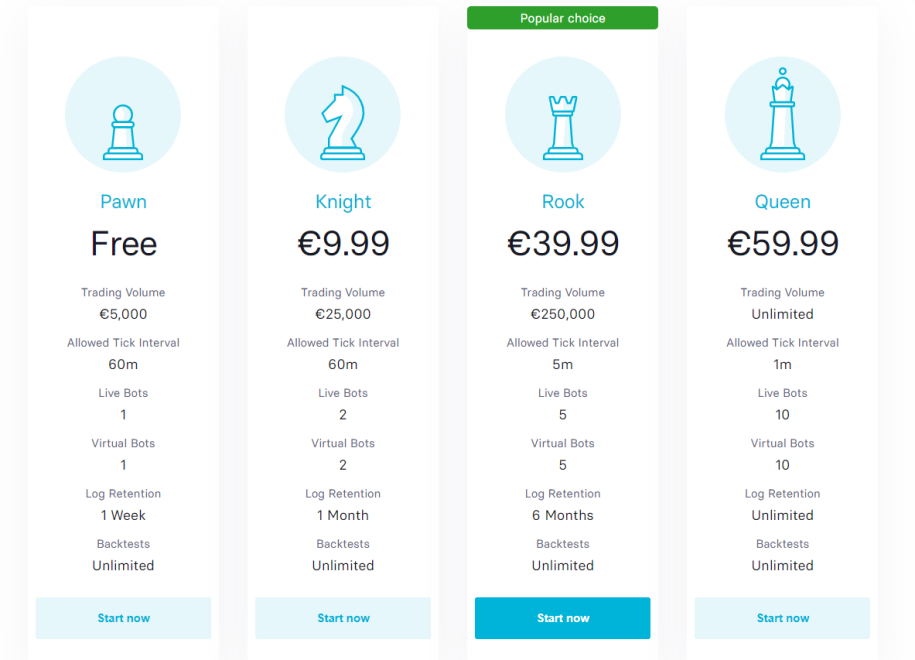The width and height of the screenshot is (915, 660).
Task: Click the €39.99 price label
Action: point(563,244)
